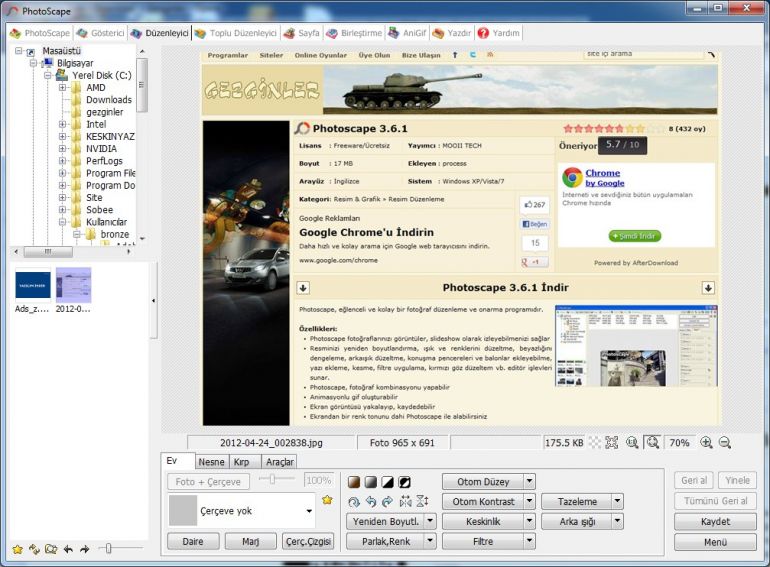The height and width of the screenshot is (567, 770).
Task: Open the Otom Düzey dropdown arrow
Action: pyautogui.click(x=529, y=481)
